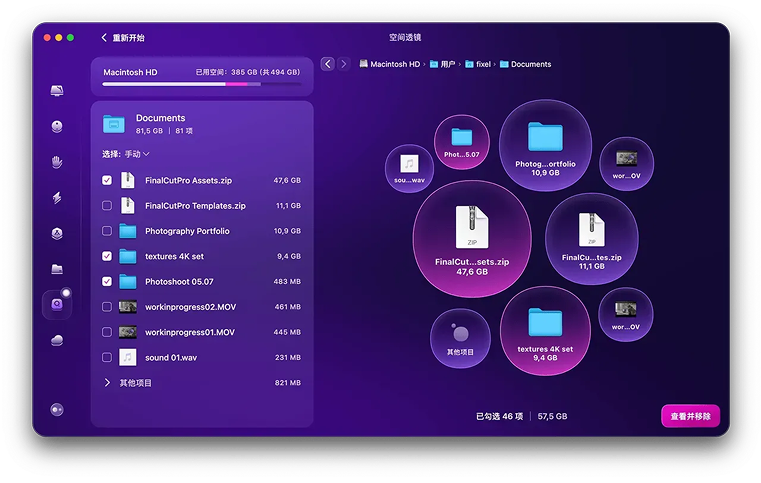
Task: Select the Space Lens sidebar icon
Action: (x=57, y=304)
